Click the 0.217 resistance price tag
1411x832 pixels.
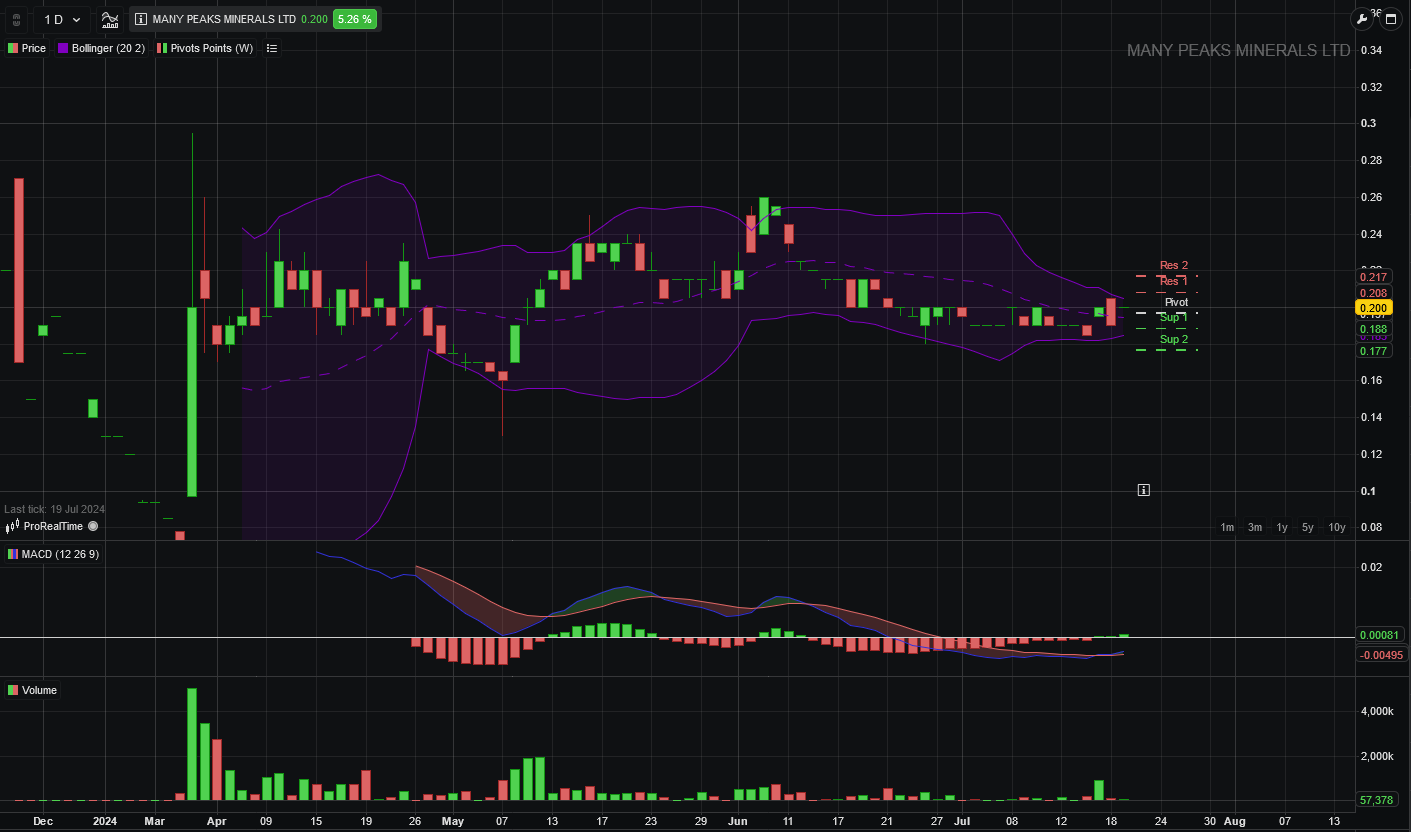pos(1374,277)
